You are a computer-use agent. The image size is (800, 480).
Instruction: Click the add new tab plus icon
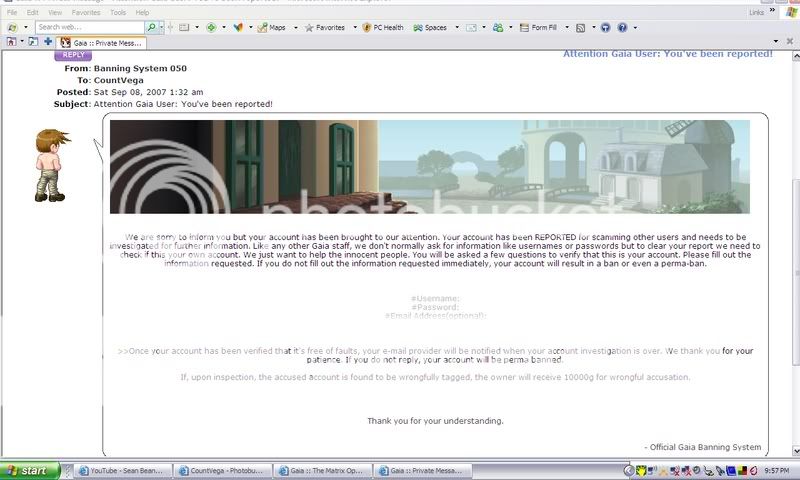48,42
